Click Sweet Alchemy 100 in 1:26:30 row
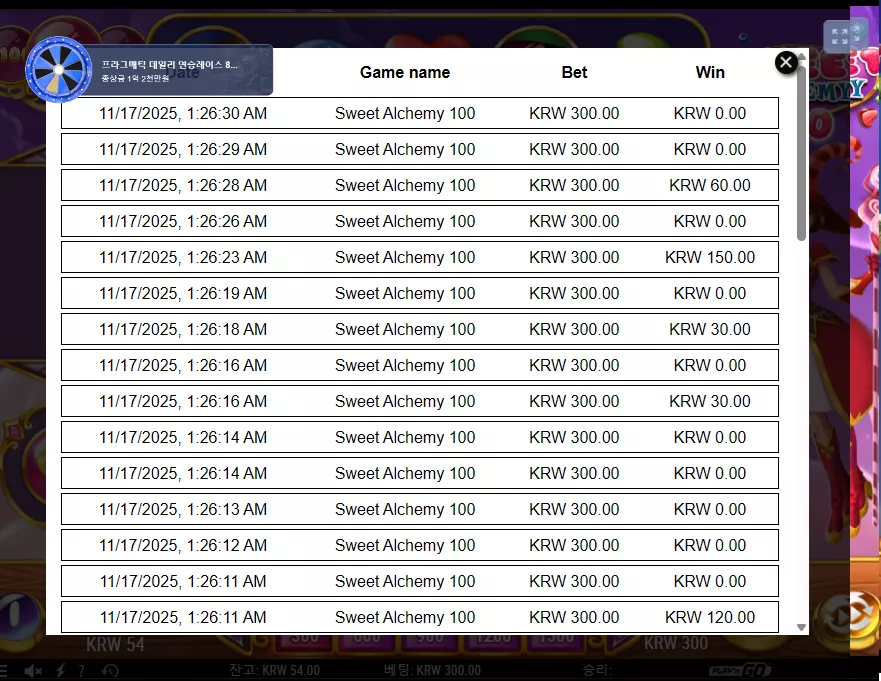Screen dimensions: 881x681 pos(405,114)
